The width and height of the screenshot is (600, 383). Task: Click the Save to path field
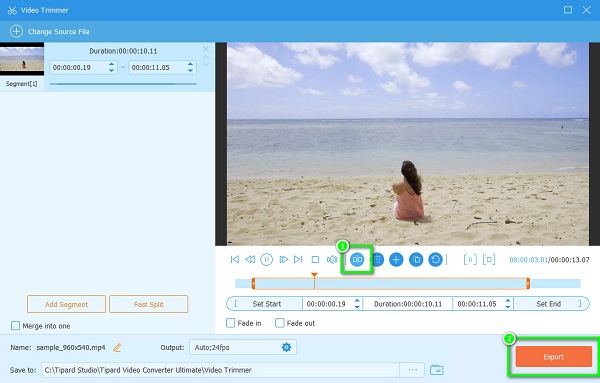(220, 370)
